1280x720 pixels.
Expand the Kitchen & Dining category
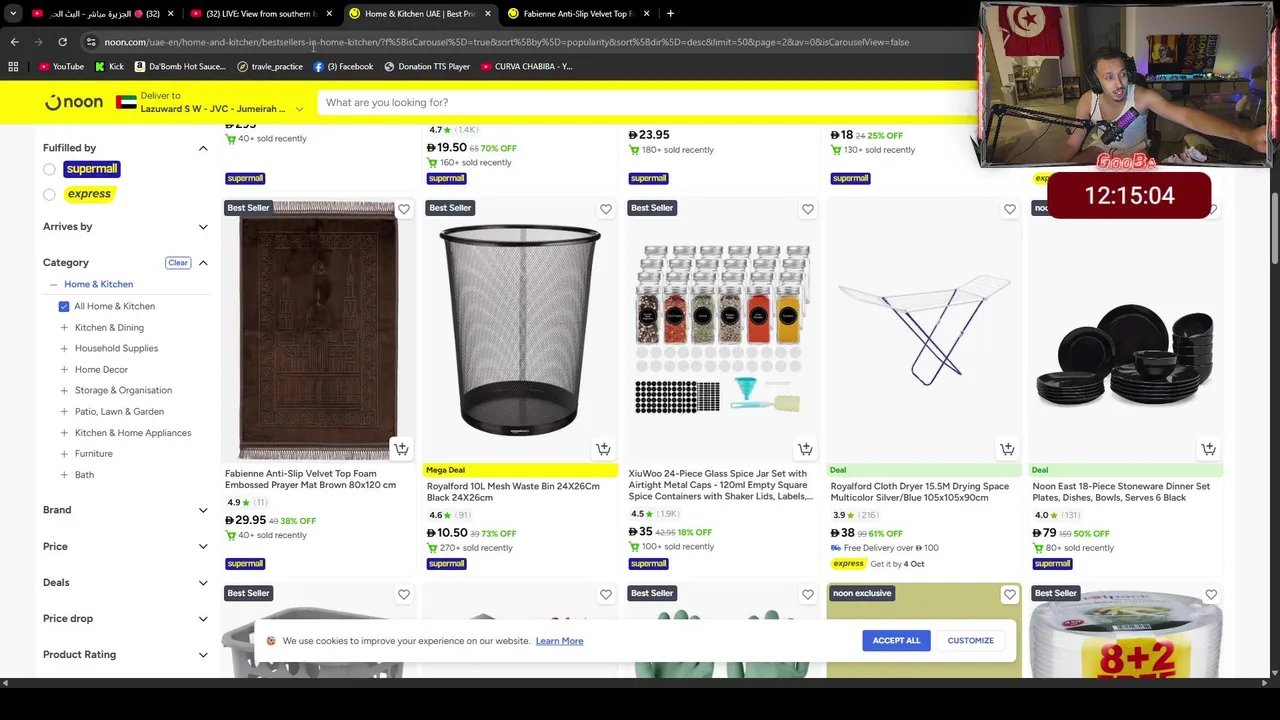64,327
